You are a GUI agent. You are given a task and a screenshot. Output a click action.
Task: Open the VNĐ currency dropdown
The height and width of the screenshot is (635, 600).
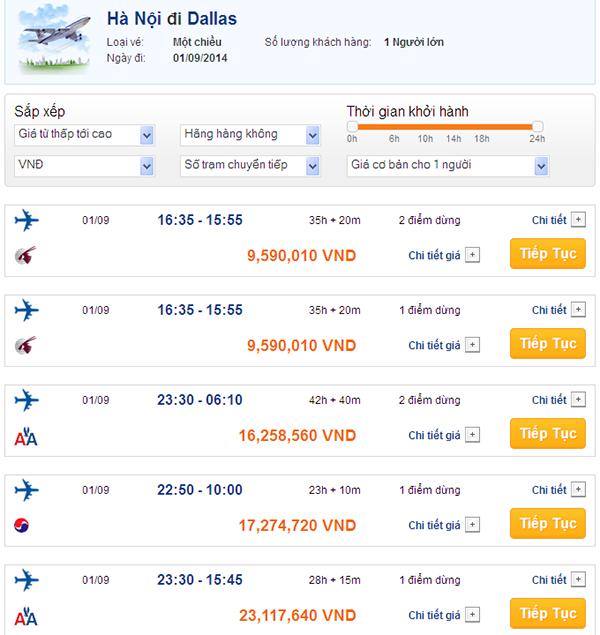pos(147,166)
